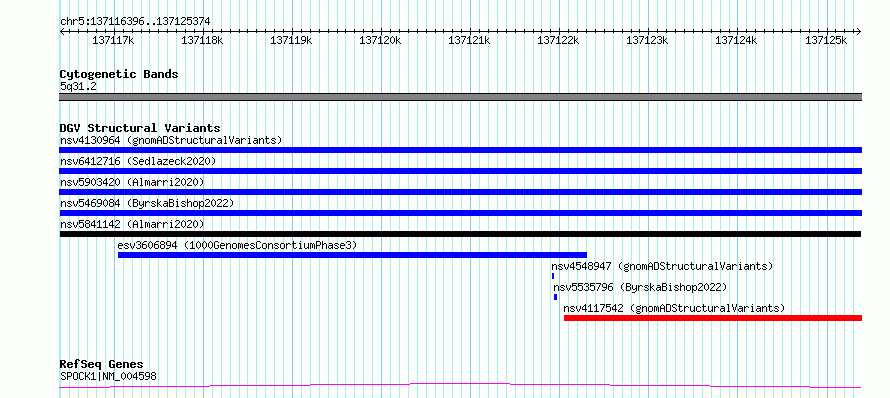Click the chr5:137116396..137125374 coordinate label
Screen dimensions: 890x398
(x=135, y=21)
